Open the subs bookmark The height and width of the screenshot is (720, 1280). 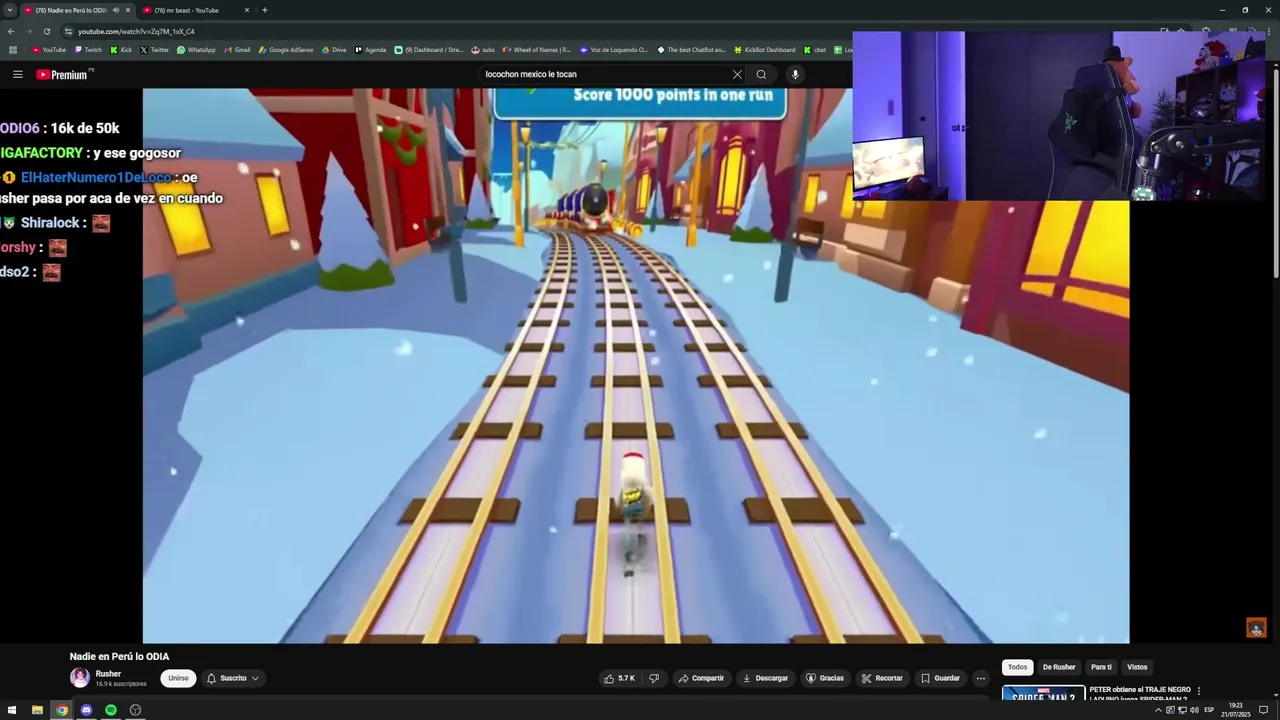pyautogui.click(x=483, y=49)
